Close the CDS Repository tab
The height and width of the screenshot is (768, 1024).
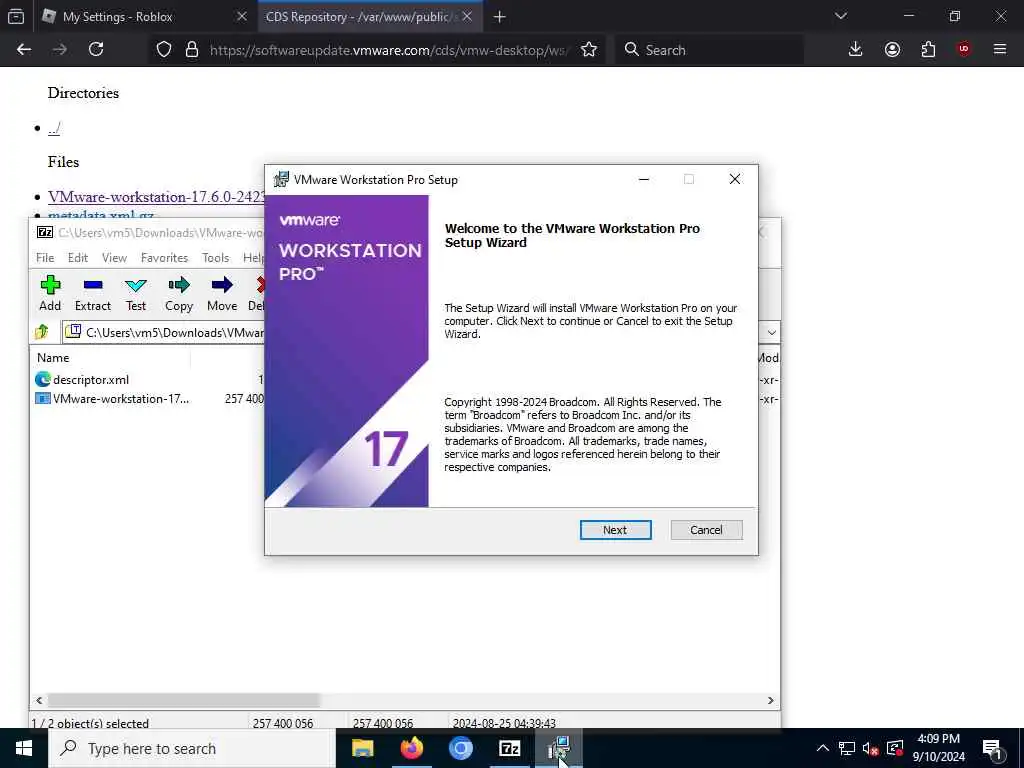tap(467, 16)
